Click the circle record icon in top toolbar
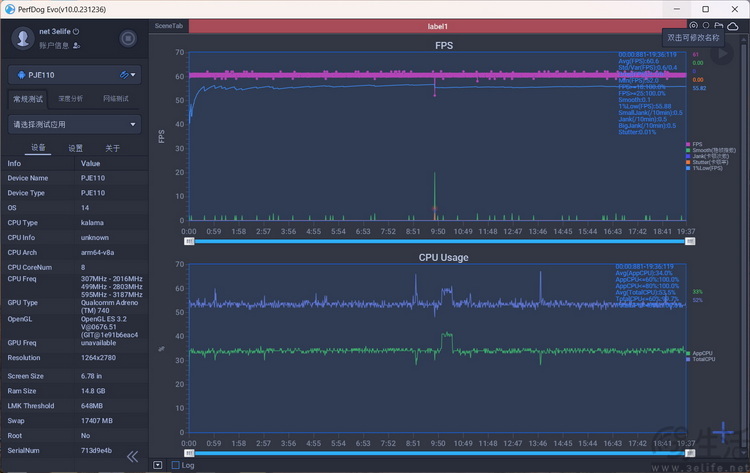 pyautogui.click(x=706, y=25)
